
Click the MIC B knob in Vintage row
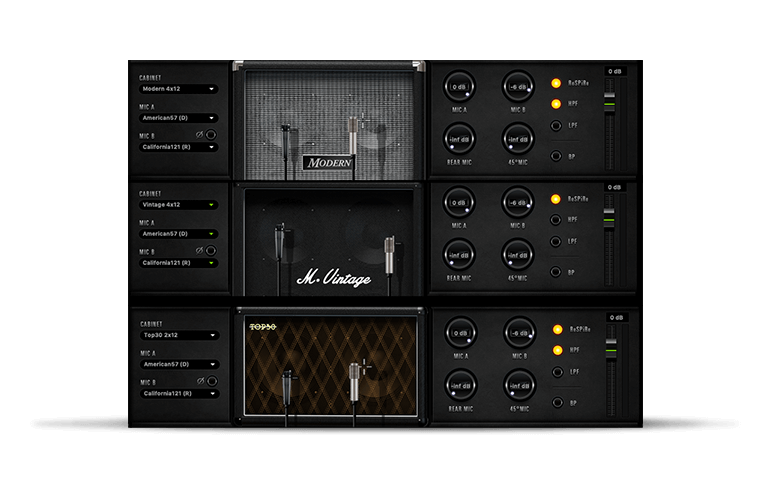tap(518, 202)
